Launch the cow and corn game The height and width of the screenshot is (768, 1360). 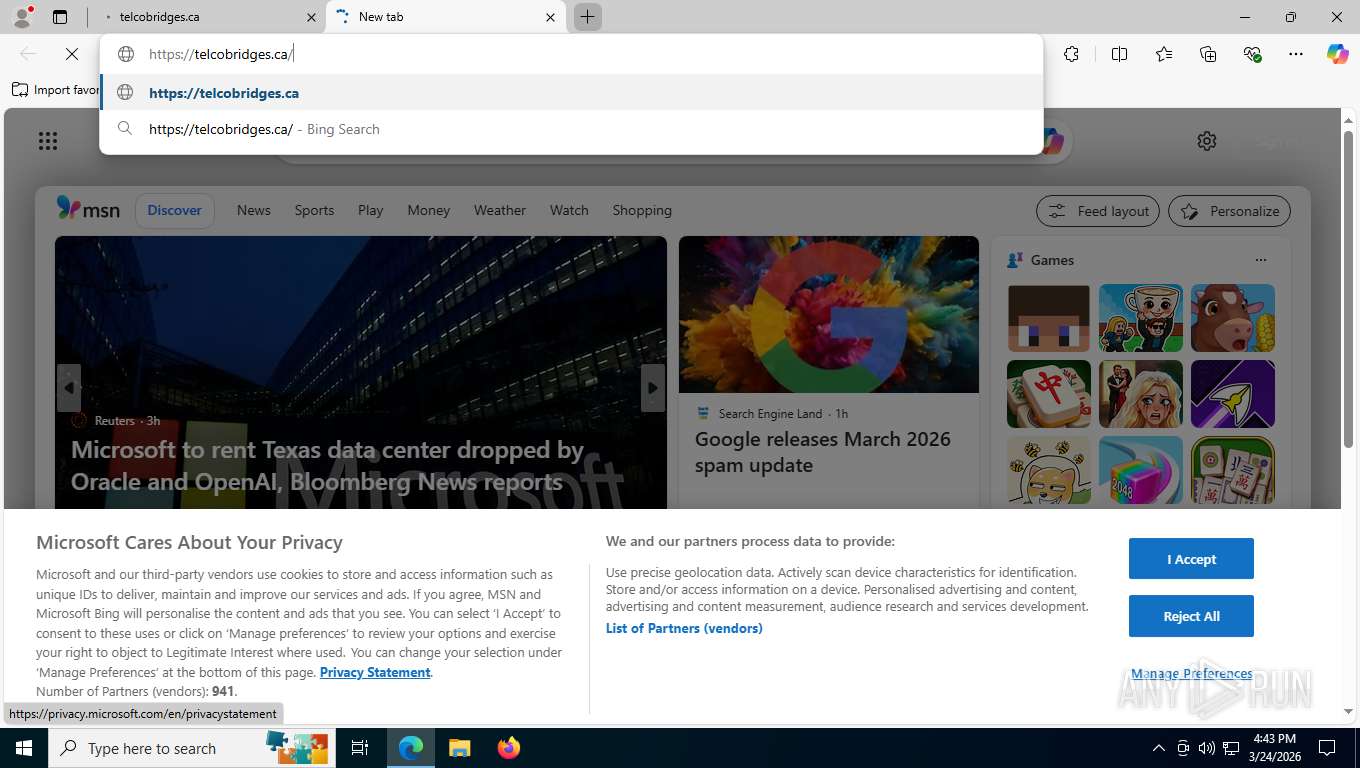(1233, 318)
